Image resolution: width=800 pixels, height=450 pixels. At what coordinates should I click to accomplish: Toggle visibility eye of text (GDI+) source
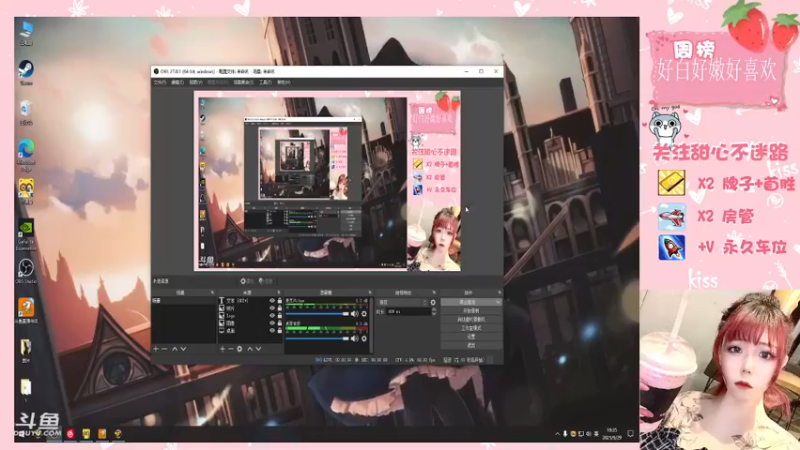(x=272, y=301)
